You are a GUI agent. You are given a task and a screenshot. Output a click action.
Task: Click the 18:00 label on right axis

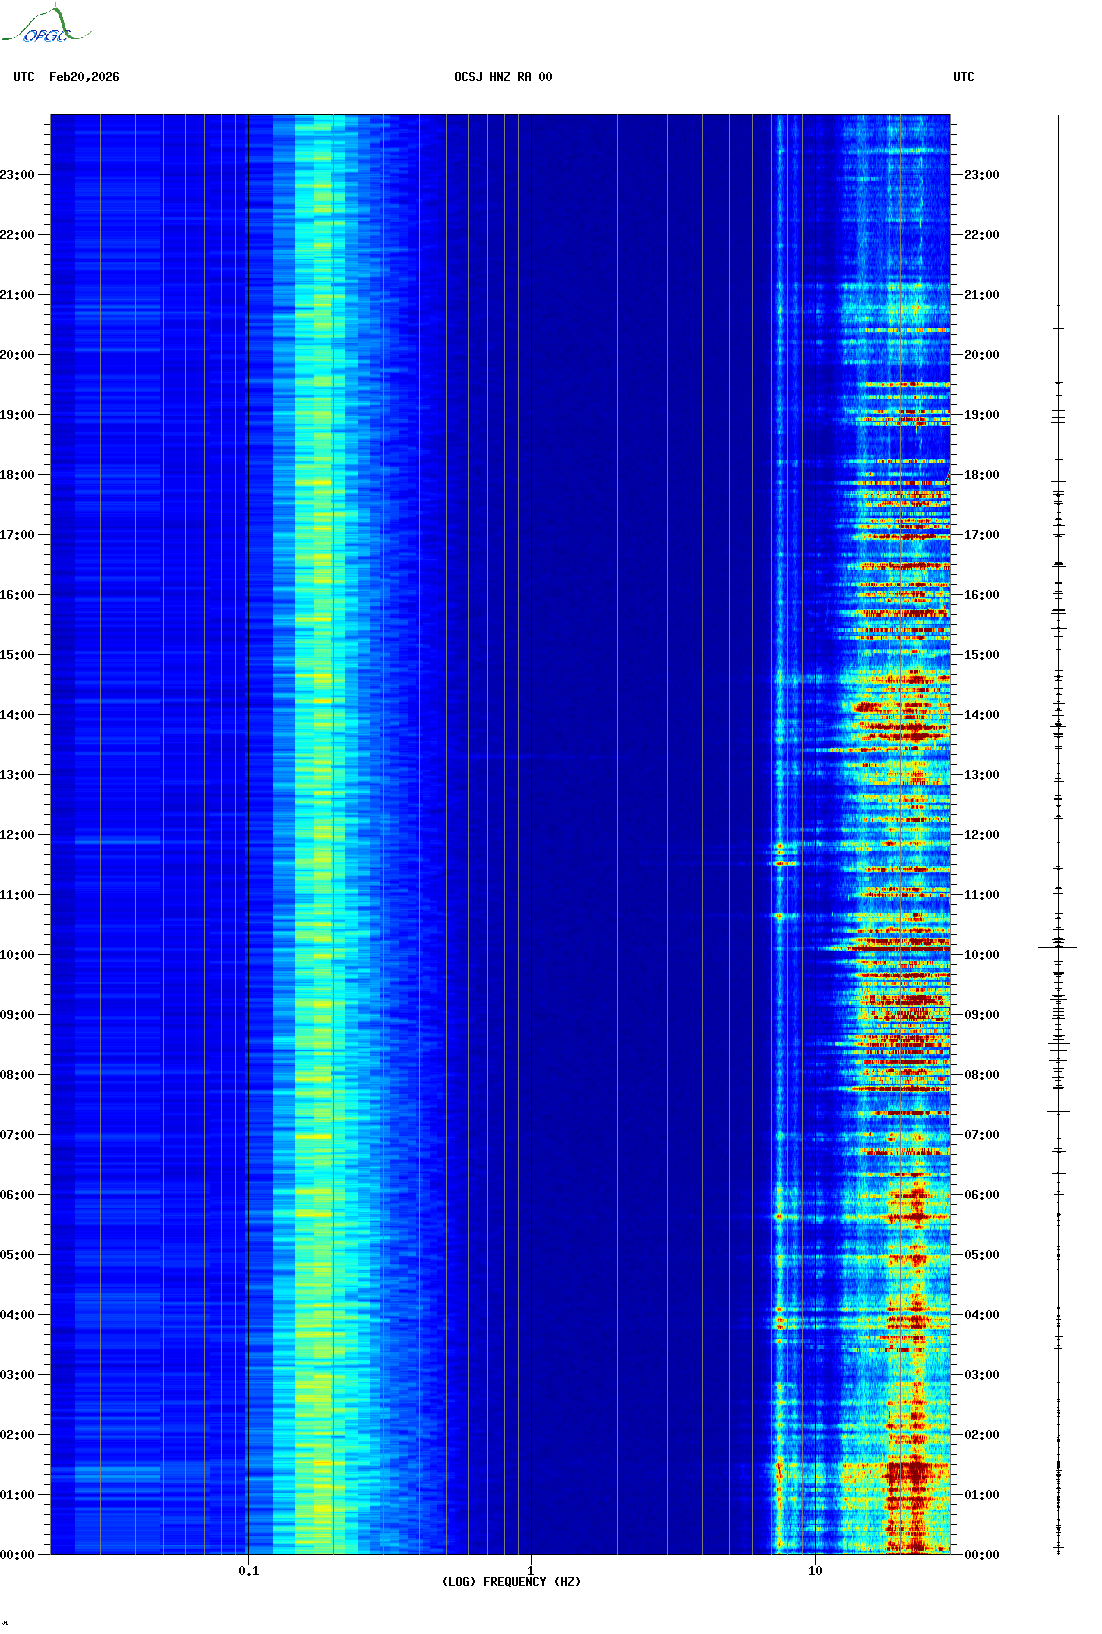point(981,475)
